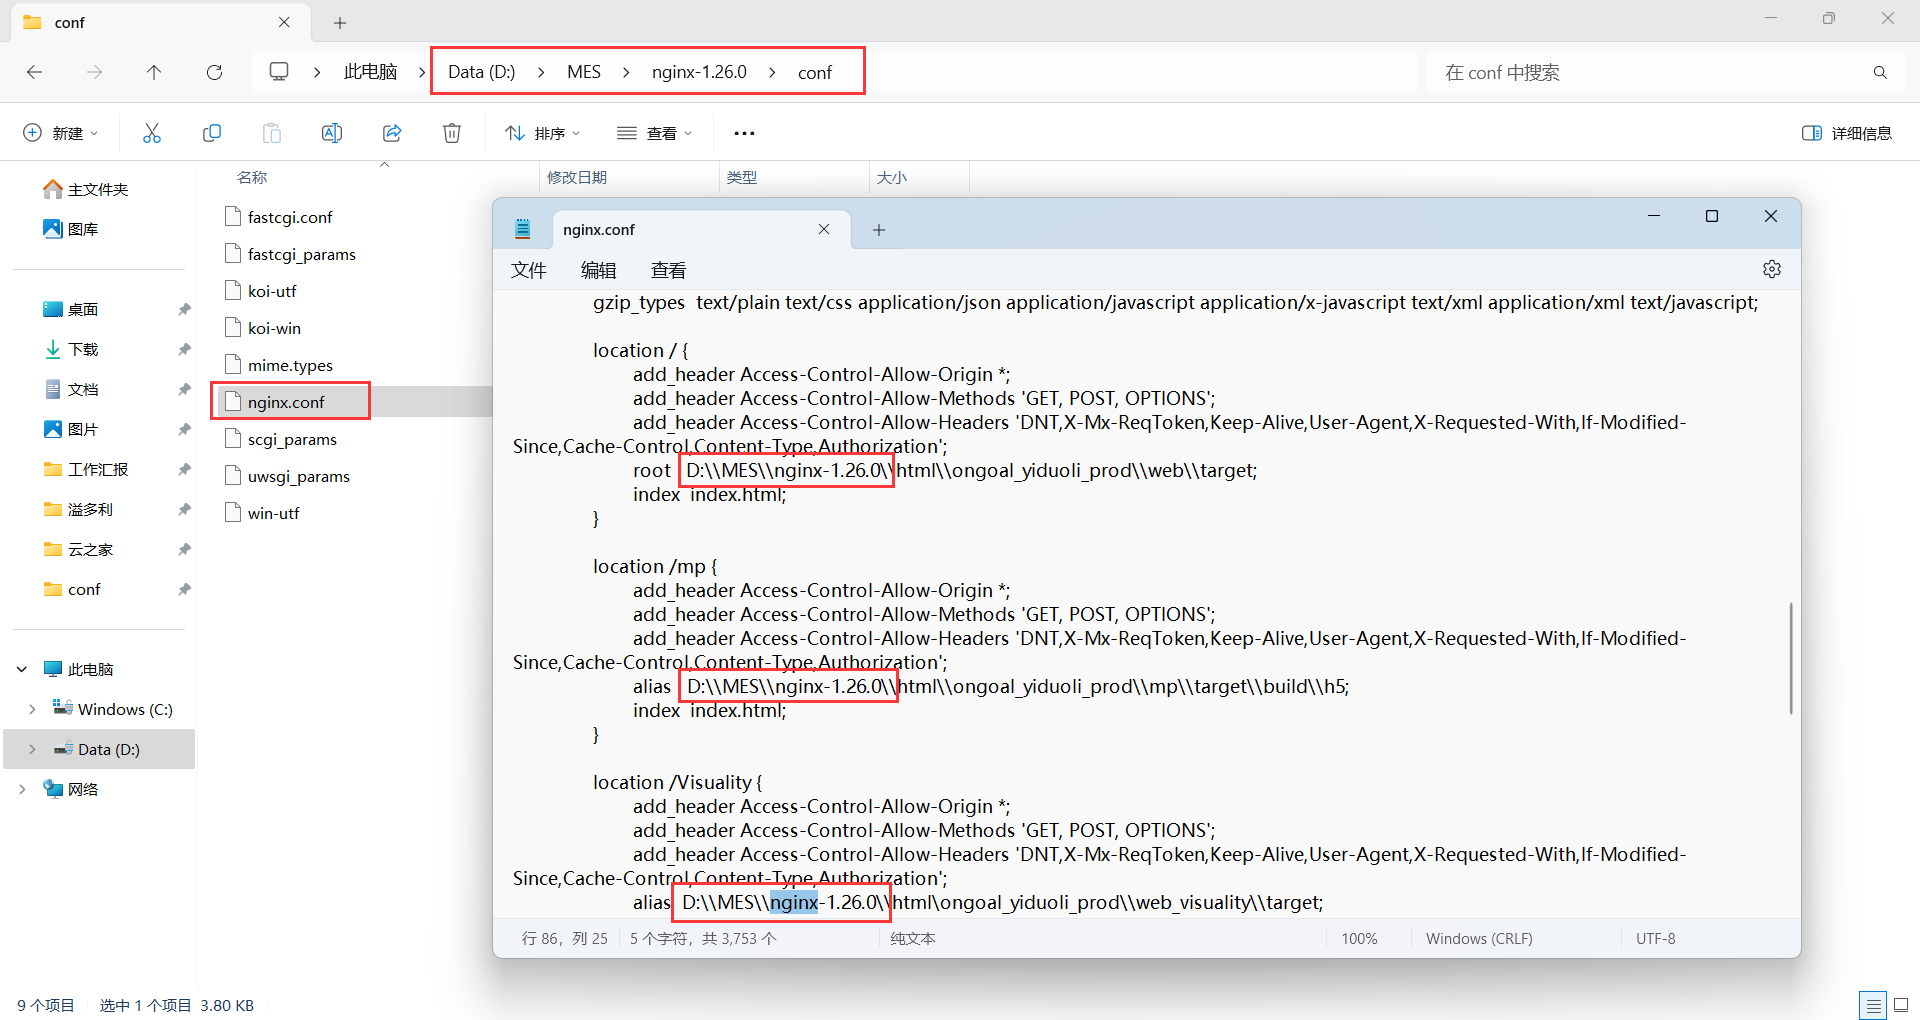
Task: Switch to large thumbnails view icon
Action: coord(1901,1005)
